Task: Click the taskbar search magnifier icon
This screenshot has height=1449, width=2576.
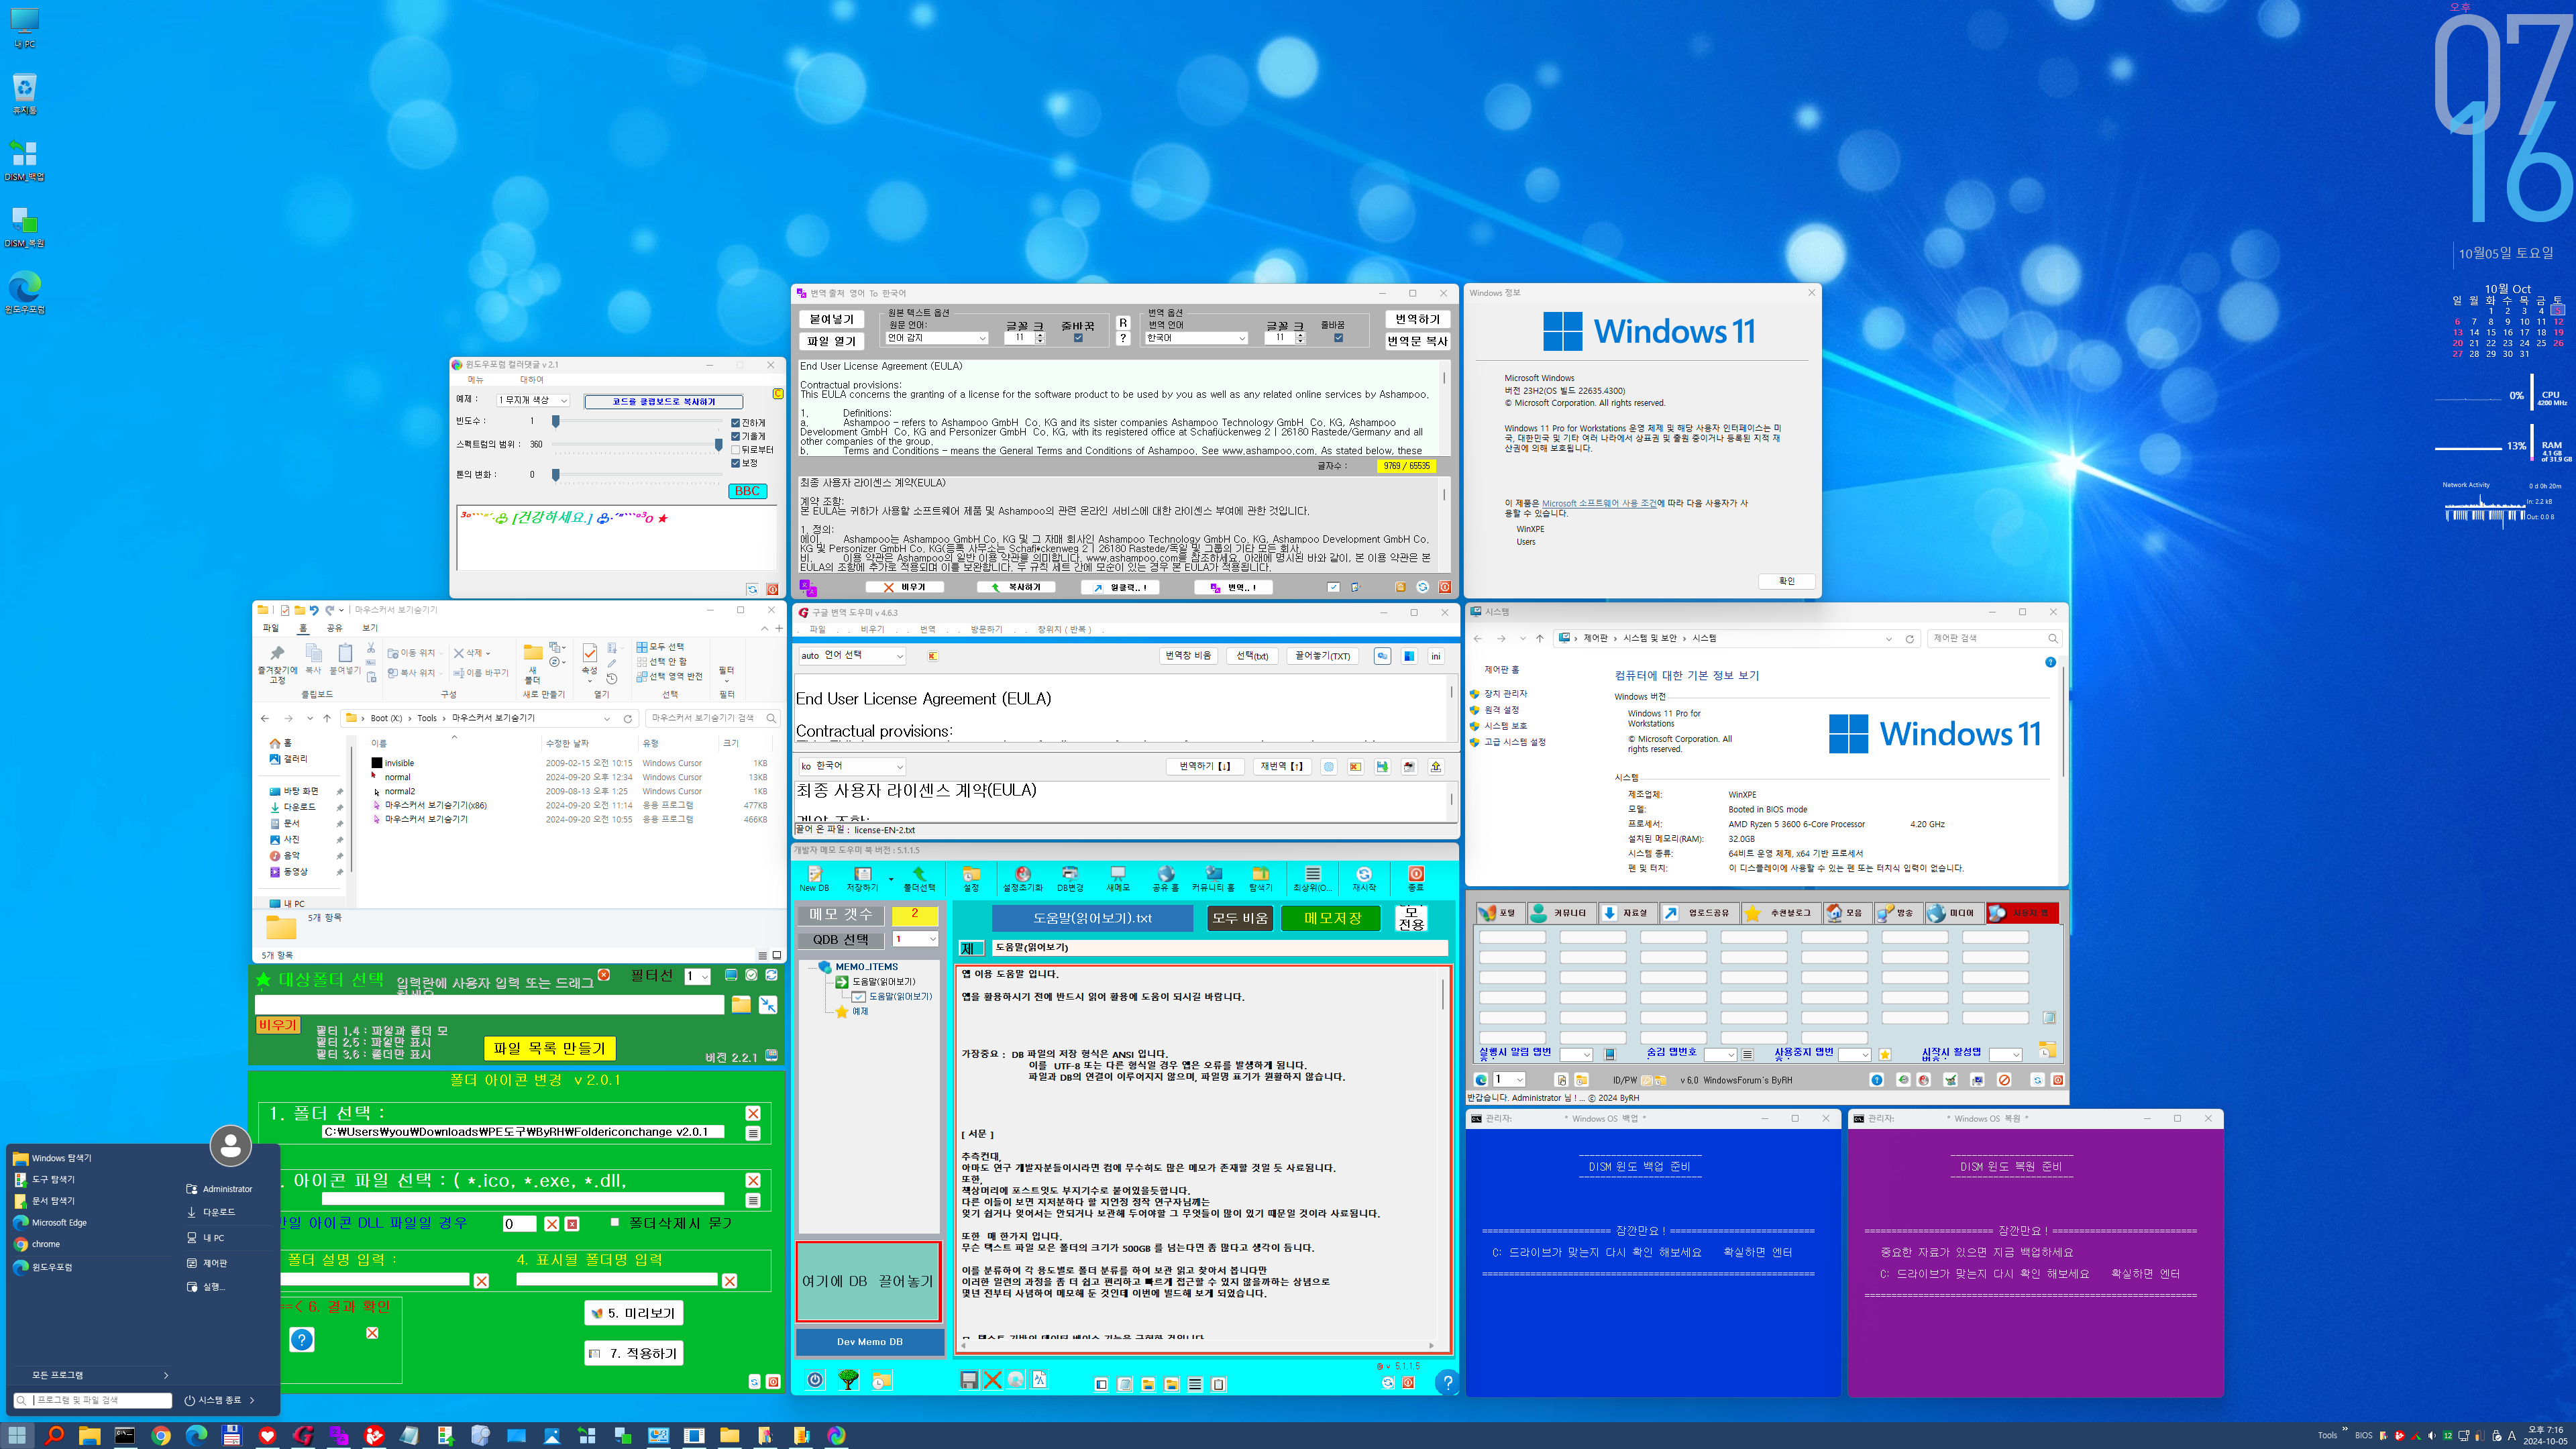Action: click(54, 1435)
